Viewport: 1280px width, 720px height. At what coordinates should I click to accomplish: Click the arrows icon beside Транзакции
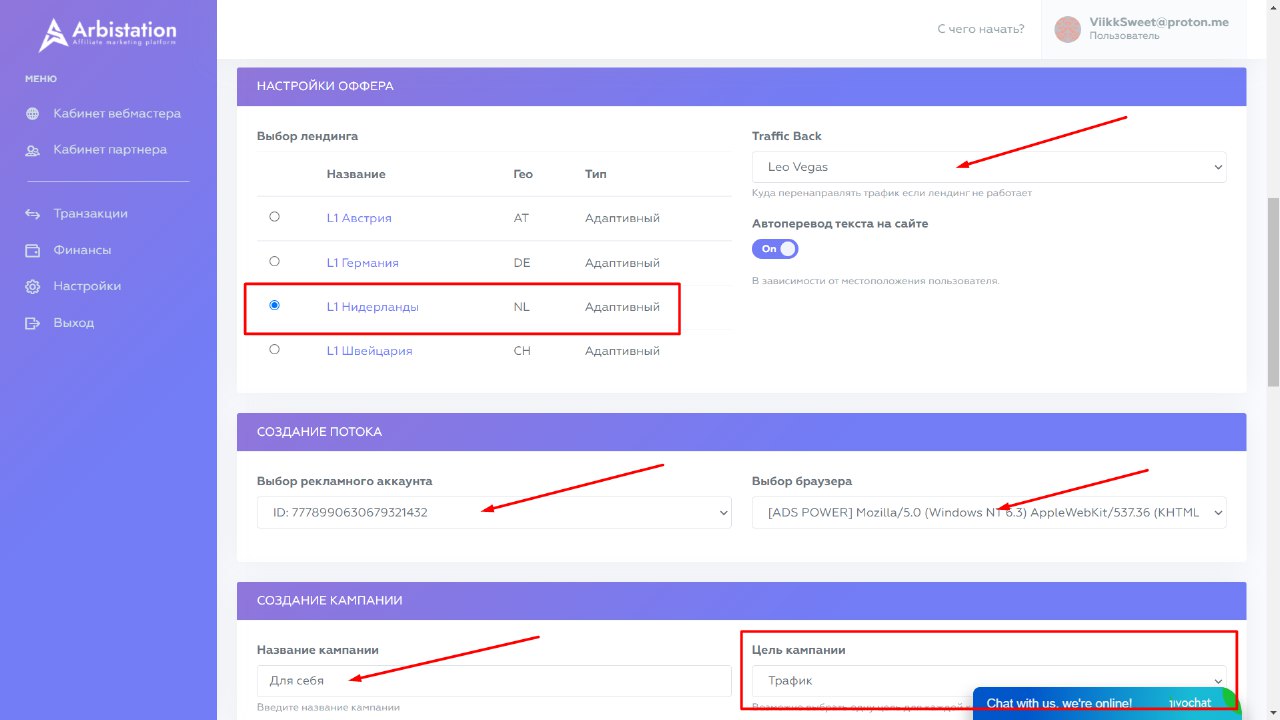pyautogui.click(x=33, y=214)
